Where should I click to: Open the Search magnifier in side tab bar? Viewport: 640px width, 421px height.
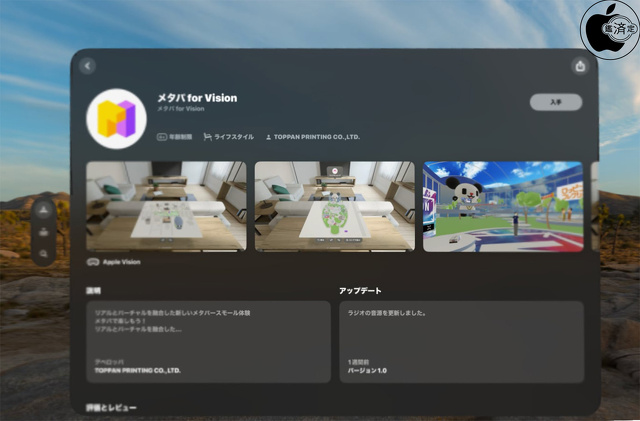(43, 256)
